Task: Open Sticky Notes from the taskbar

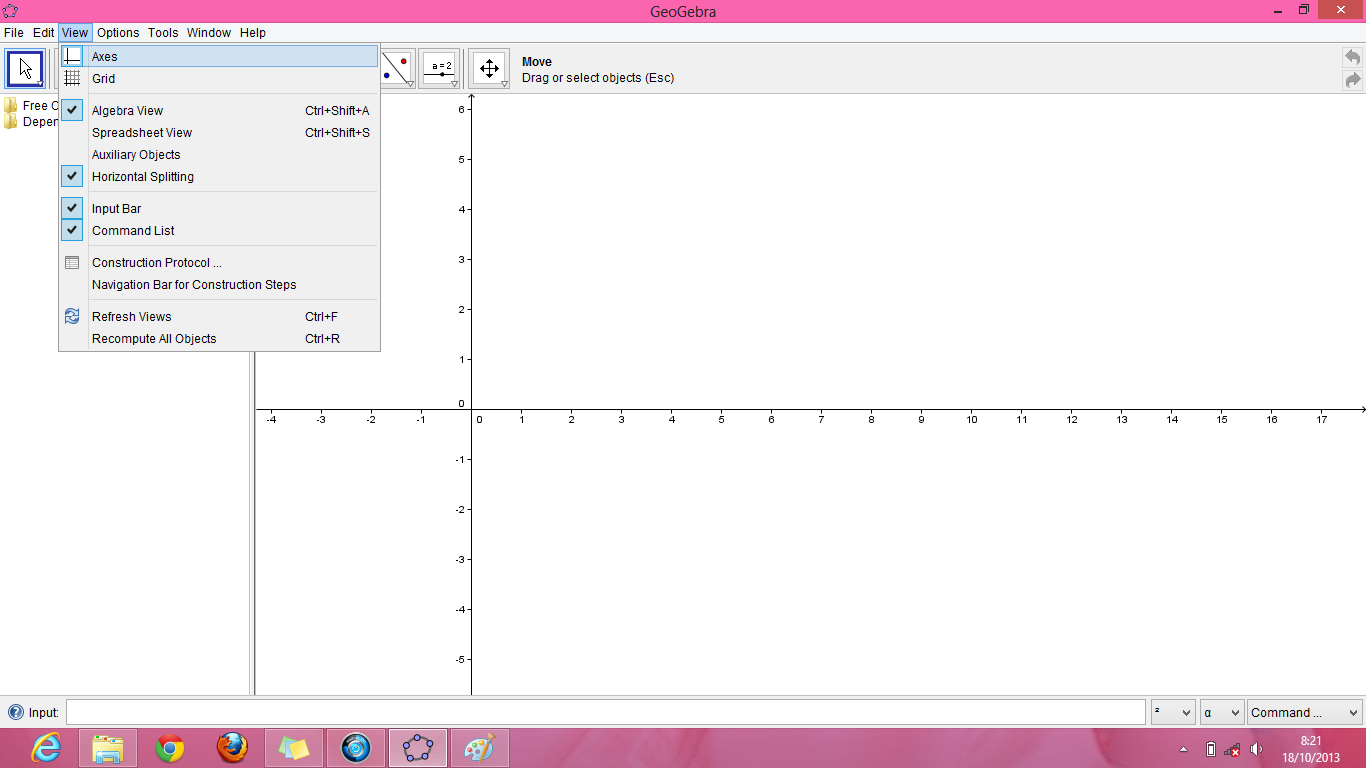Action: [294, 748]
